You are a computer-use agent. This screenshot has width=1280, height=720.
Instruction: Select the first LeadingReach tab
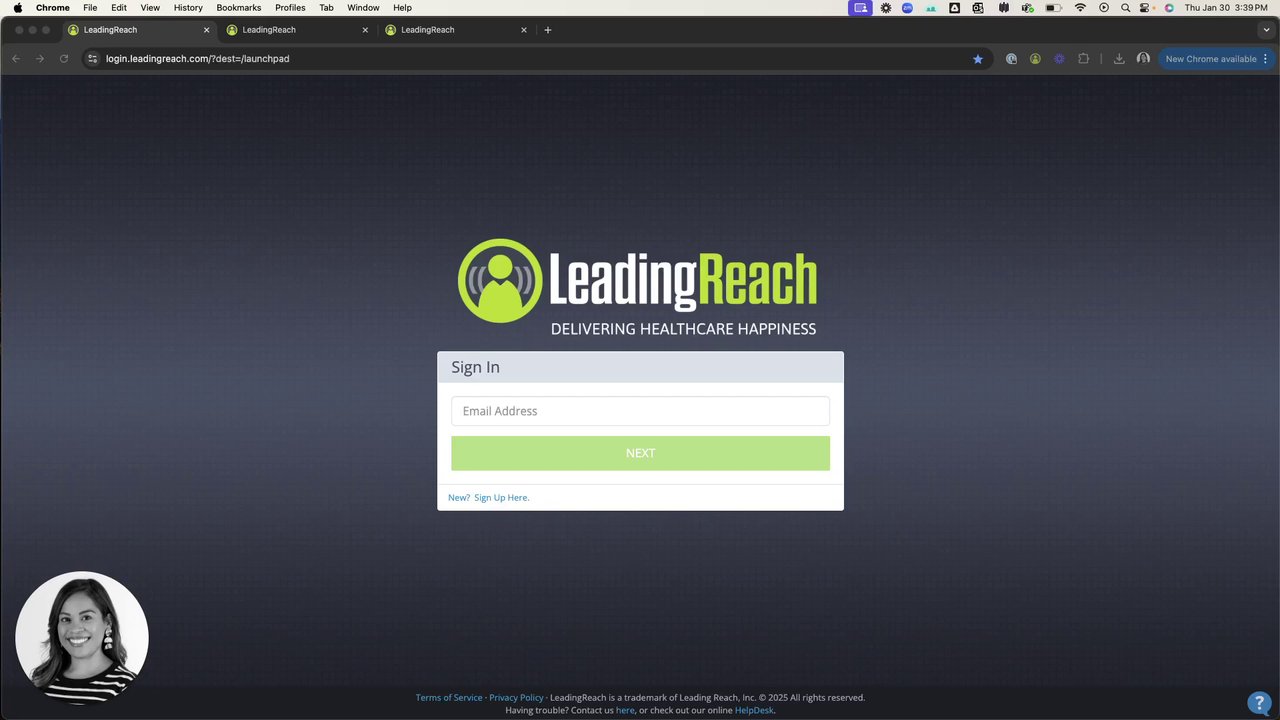coord(139,30)
